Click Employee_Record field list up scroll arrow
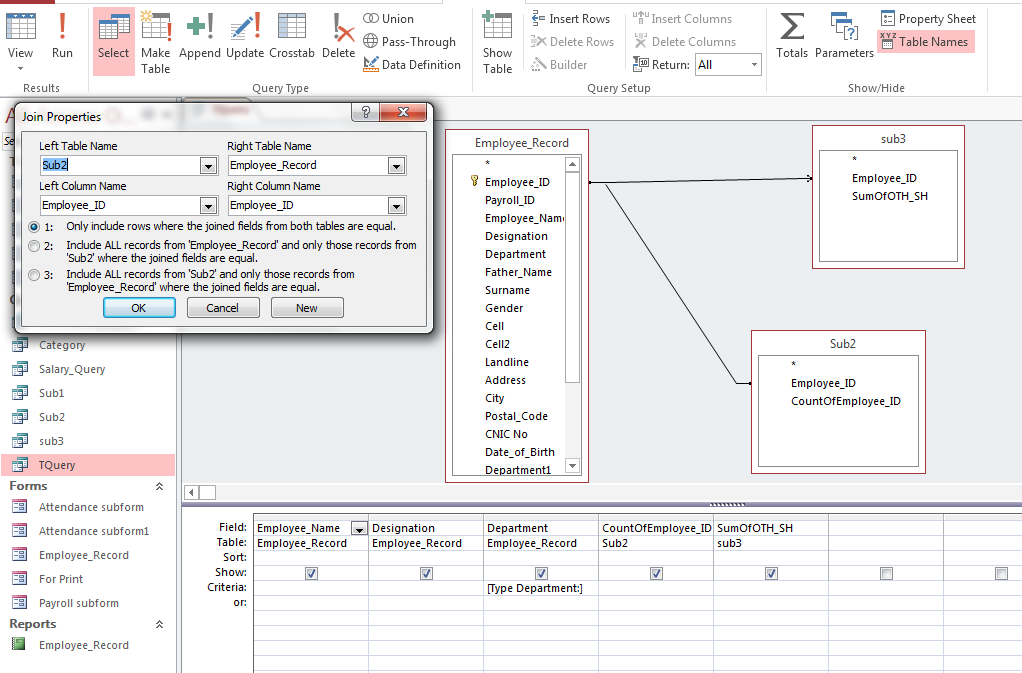Image resolution: width=1022 pixels, height=673 pixels. pyautogui.click(x=572, y=164)
